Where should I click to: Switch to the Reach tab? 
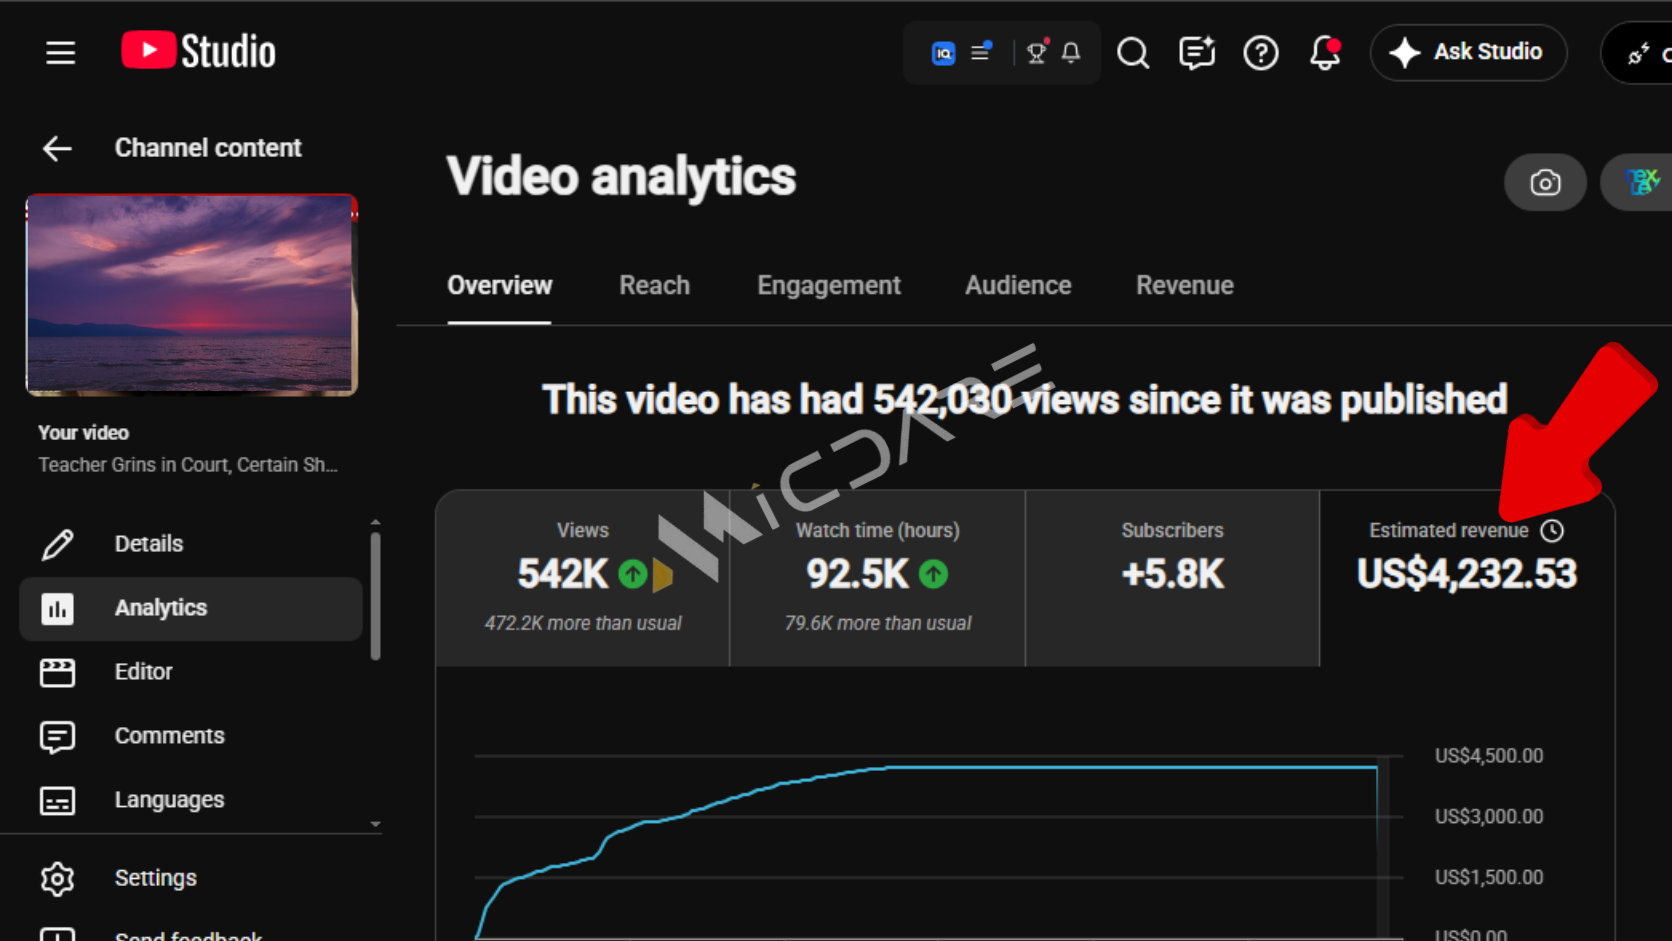pyautogui.click(x=654, y=286)
